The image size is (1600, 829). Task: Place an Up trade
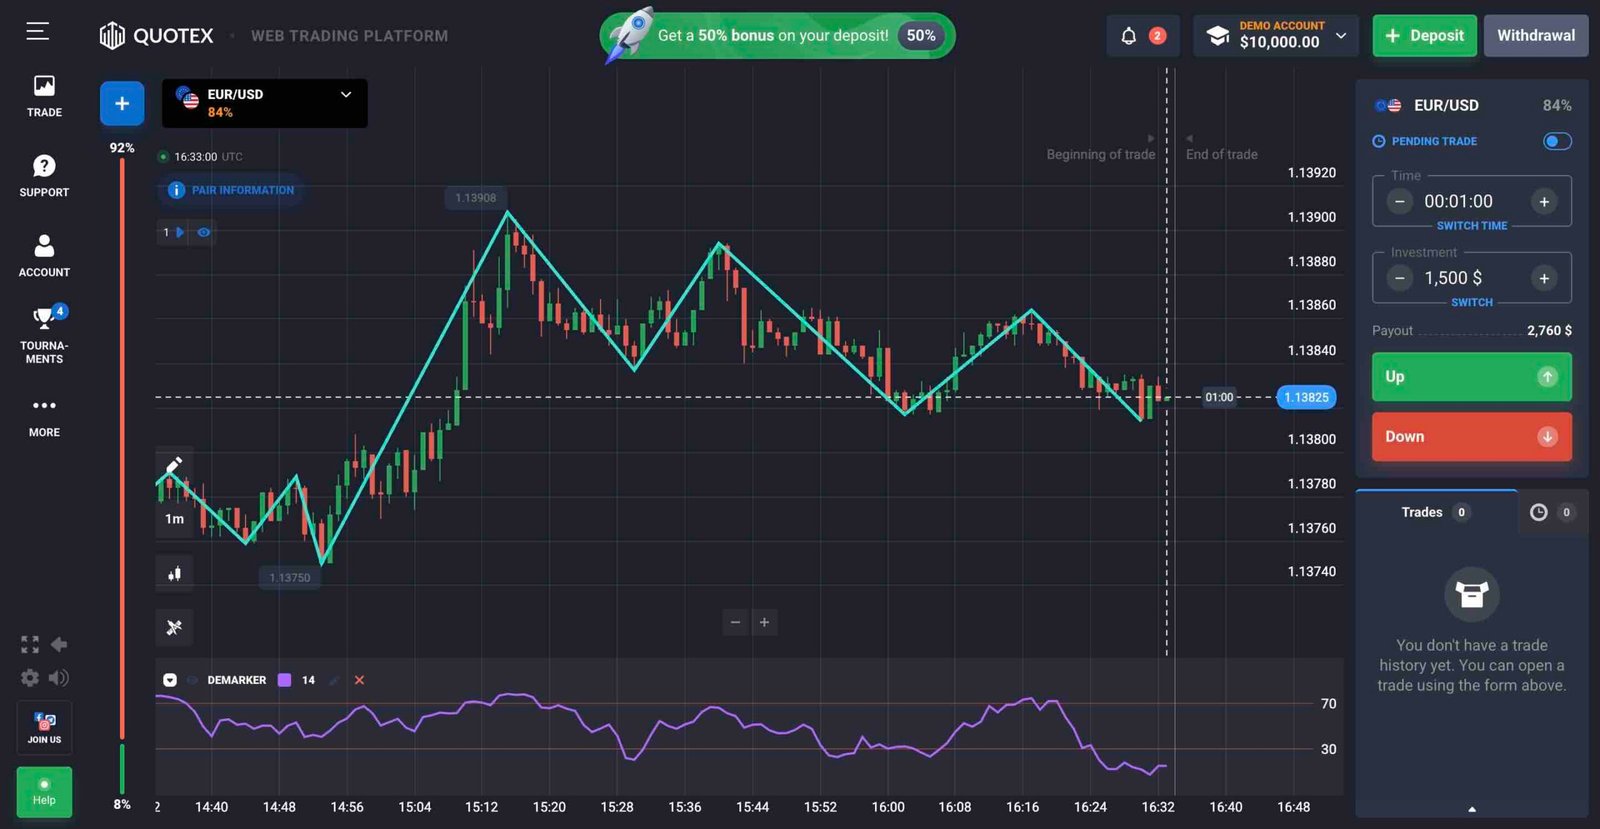pos(1472,377)
